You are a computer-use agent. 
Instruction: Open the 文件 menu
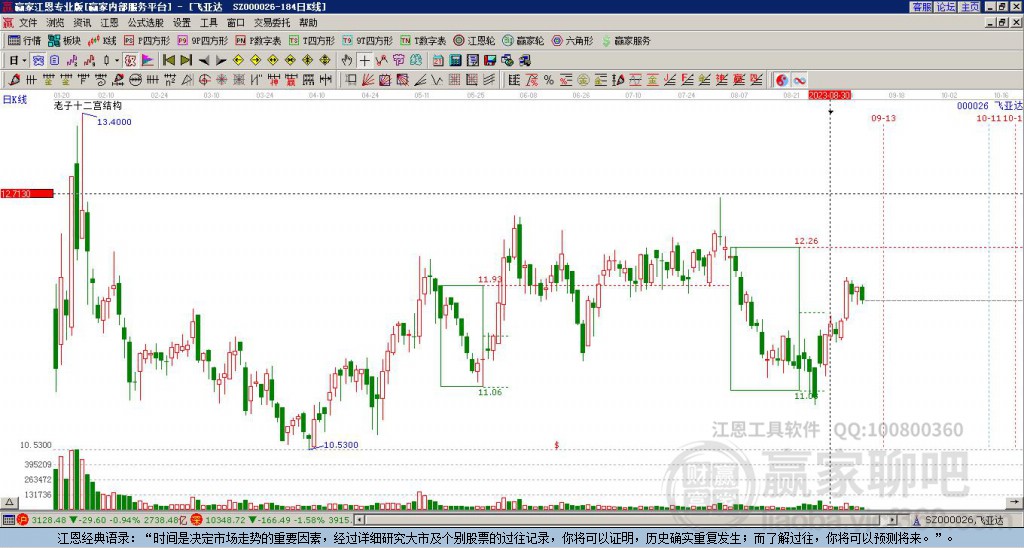27,23
